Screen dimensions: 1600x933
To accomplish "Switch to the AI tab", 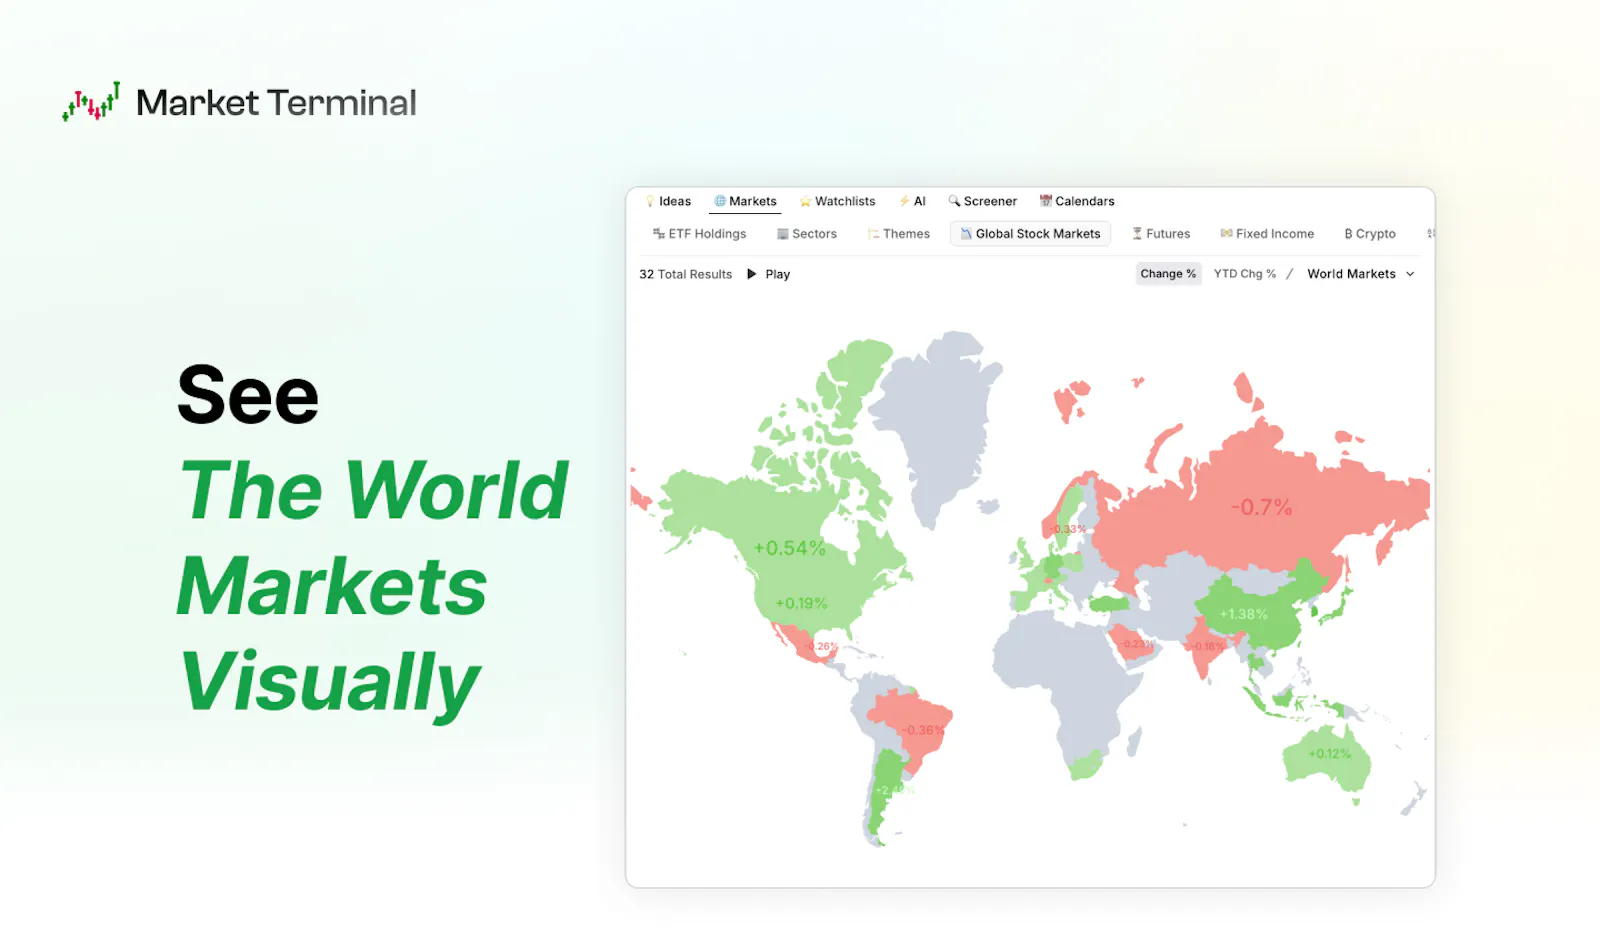I will click(912, 201).
